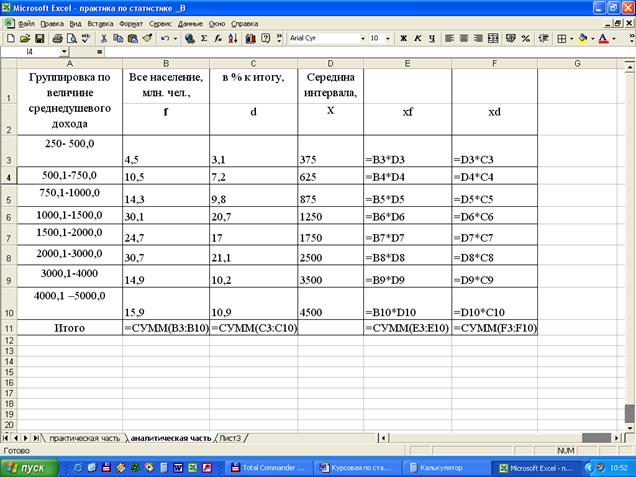Click the Format Painter brush icon
Screen dimensions: 636x477
(146, 38)
